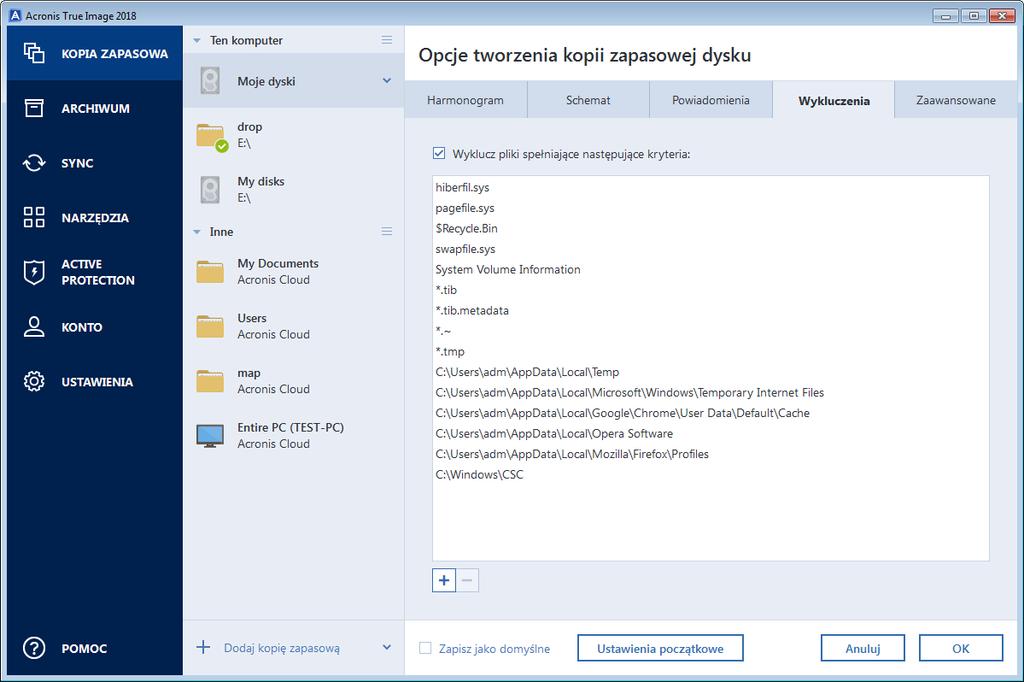Select the Users cloud folder icon
1024x682 pixels.
(x=210, y=326)
